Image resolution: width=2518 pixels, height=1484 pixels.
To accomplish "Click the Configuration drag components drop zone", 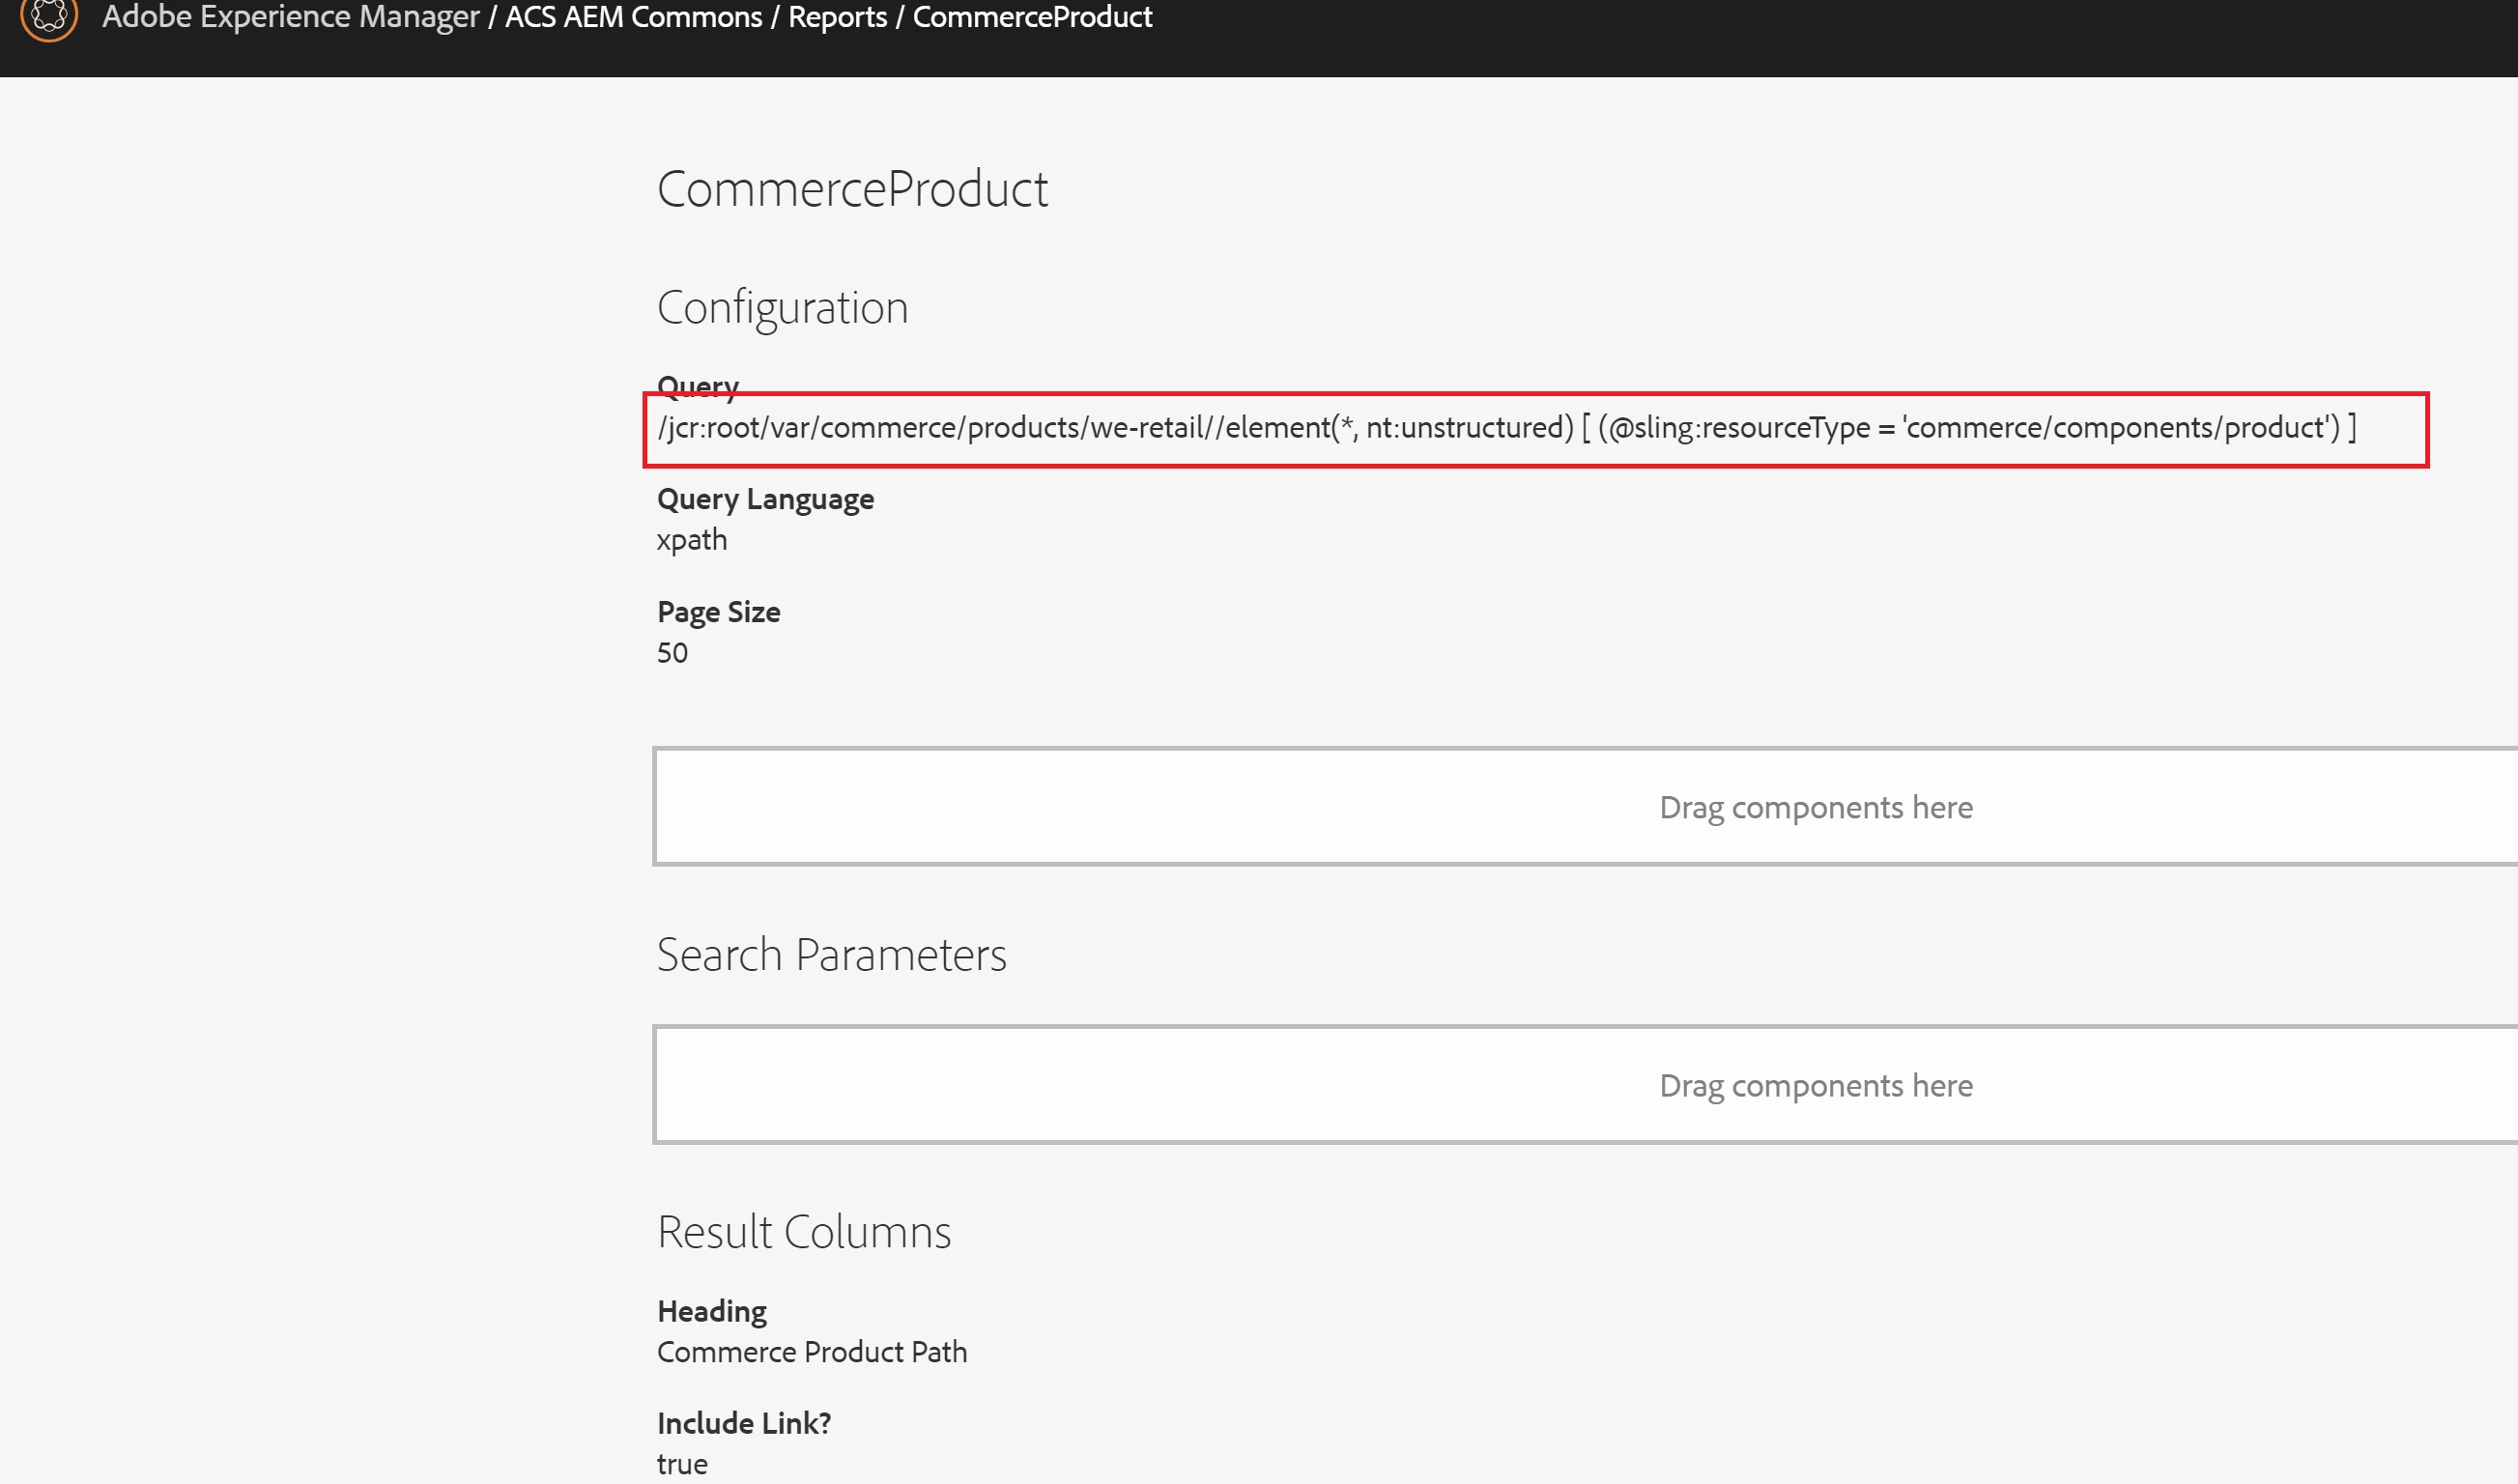I will click(1815, 807).
